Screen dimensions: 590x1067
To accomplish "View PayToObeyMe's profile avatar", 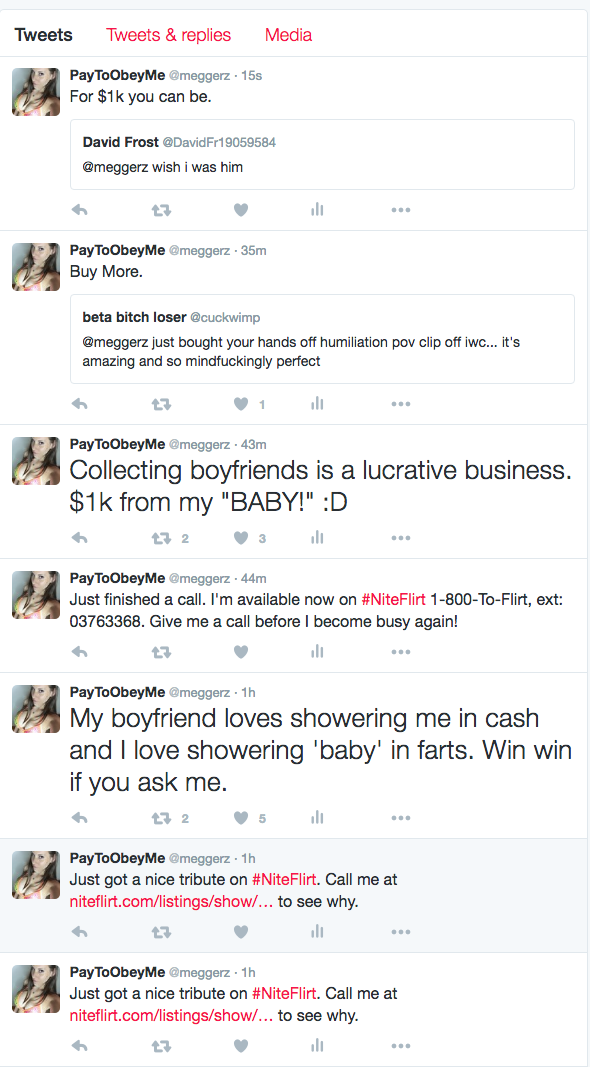I will [35, 92].
